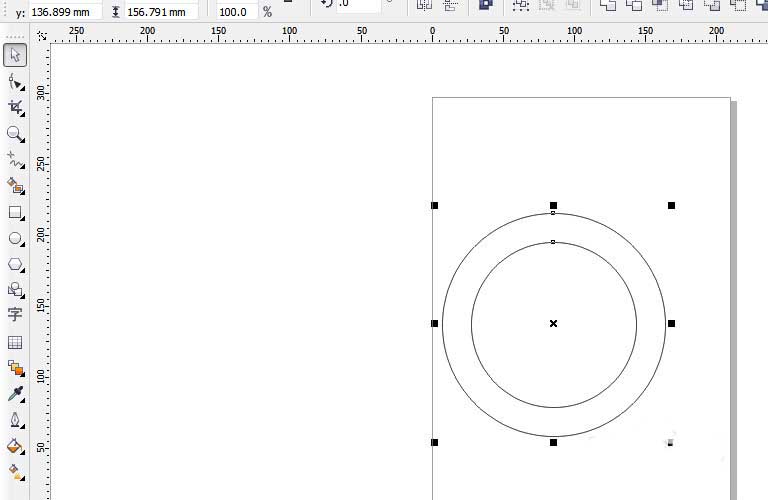The width and height of the screenshot is (768, 500).
Task: Activate the Crop tool
Action: point(15,107)
